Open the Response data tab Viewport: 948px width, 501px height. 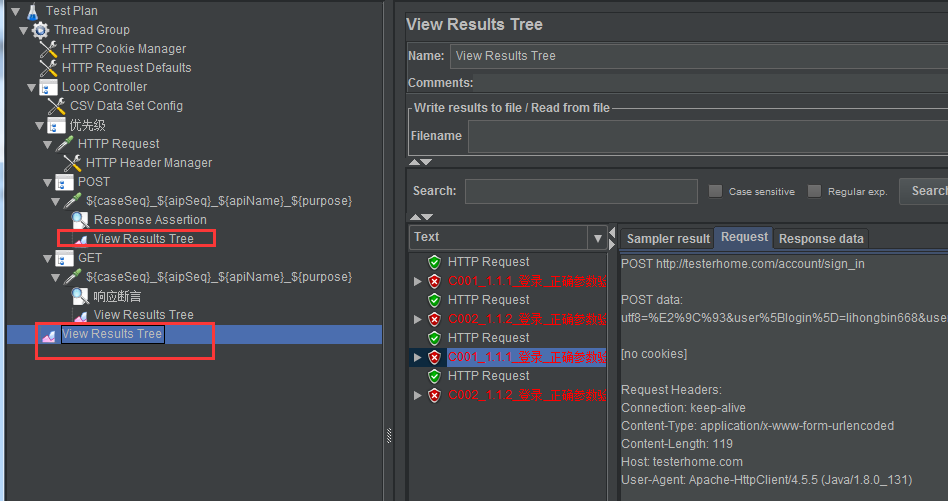point(821,238)
